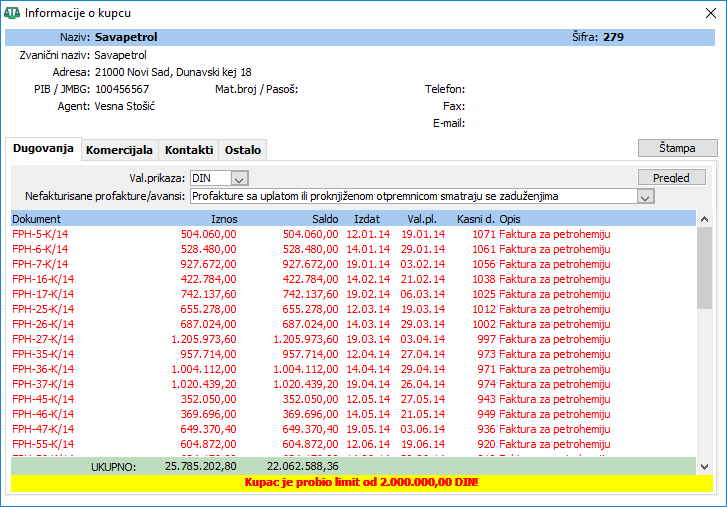Image resolution: width=727 pixels, height=507 pixels.
Task: Close the Informacije o kupcu window
Action: pyautogui.click(x=710, y=13)
